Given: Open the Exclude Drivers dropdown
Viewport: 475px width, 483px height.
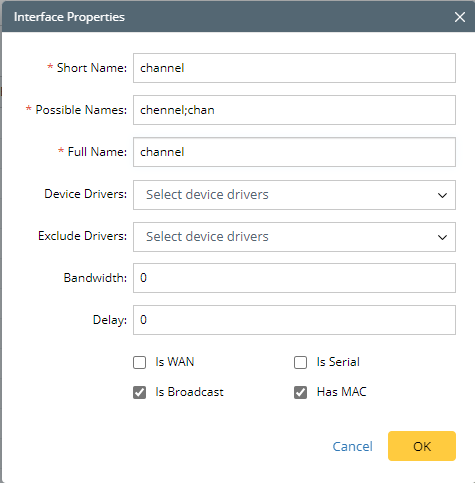Looking at the screenshot, I should pos(294,237).
